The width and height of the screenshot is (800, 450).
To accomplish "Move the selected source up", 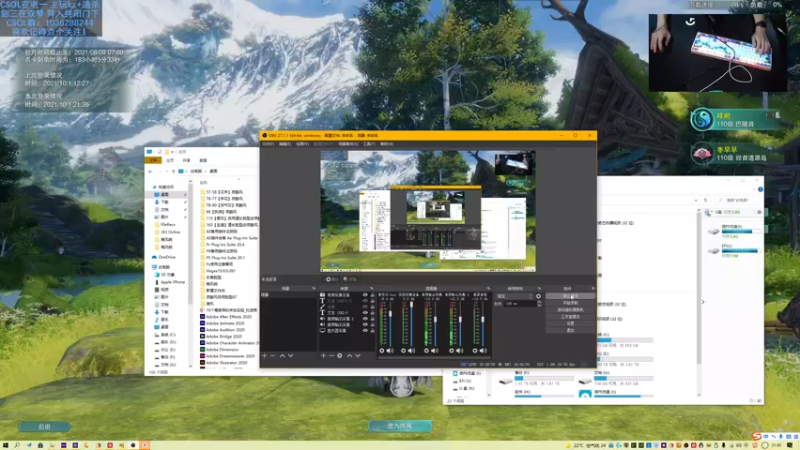I will [x=349, y=356].
